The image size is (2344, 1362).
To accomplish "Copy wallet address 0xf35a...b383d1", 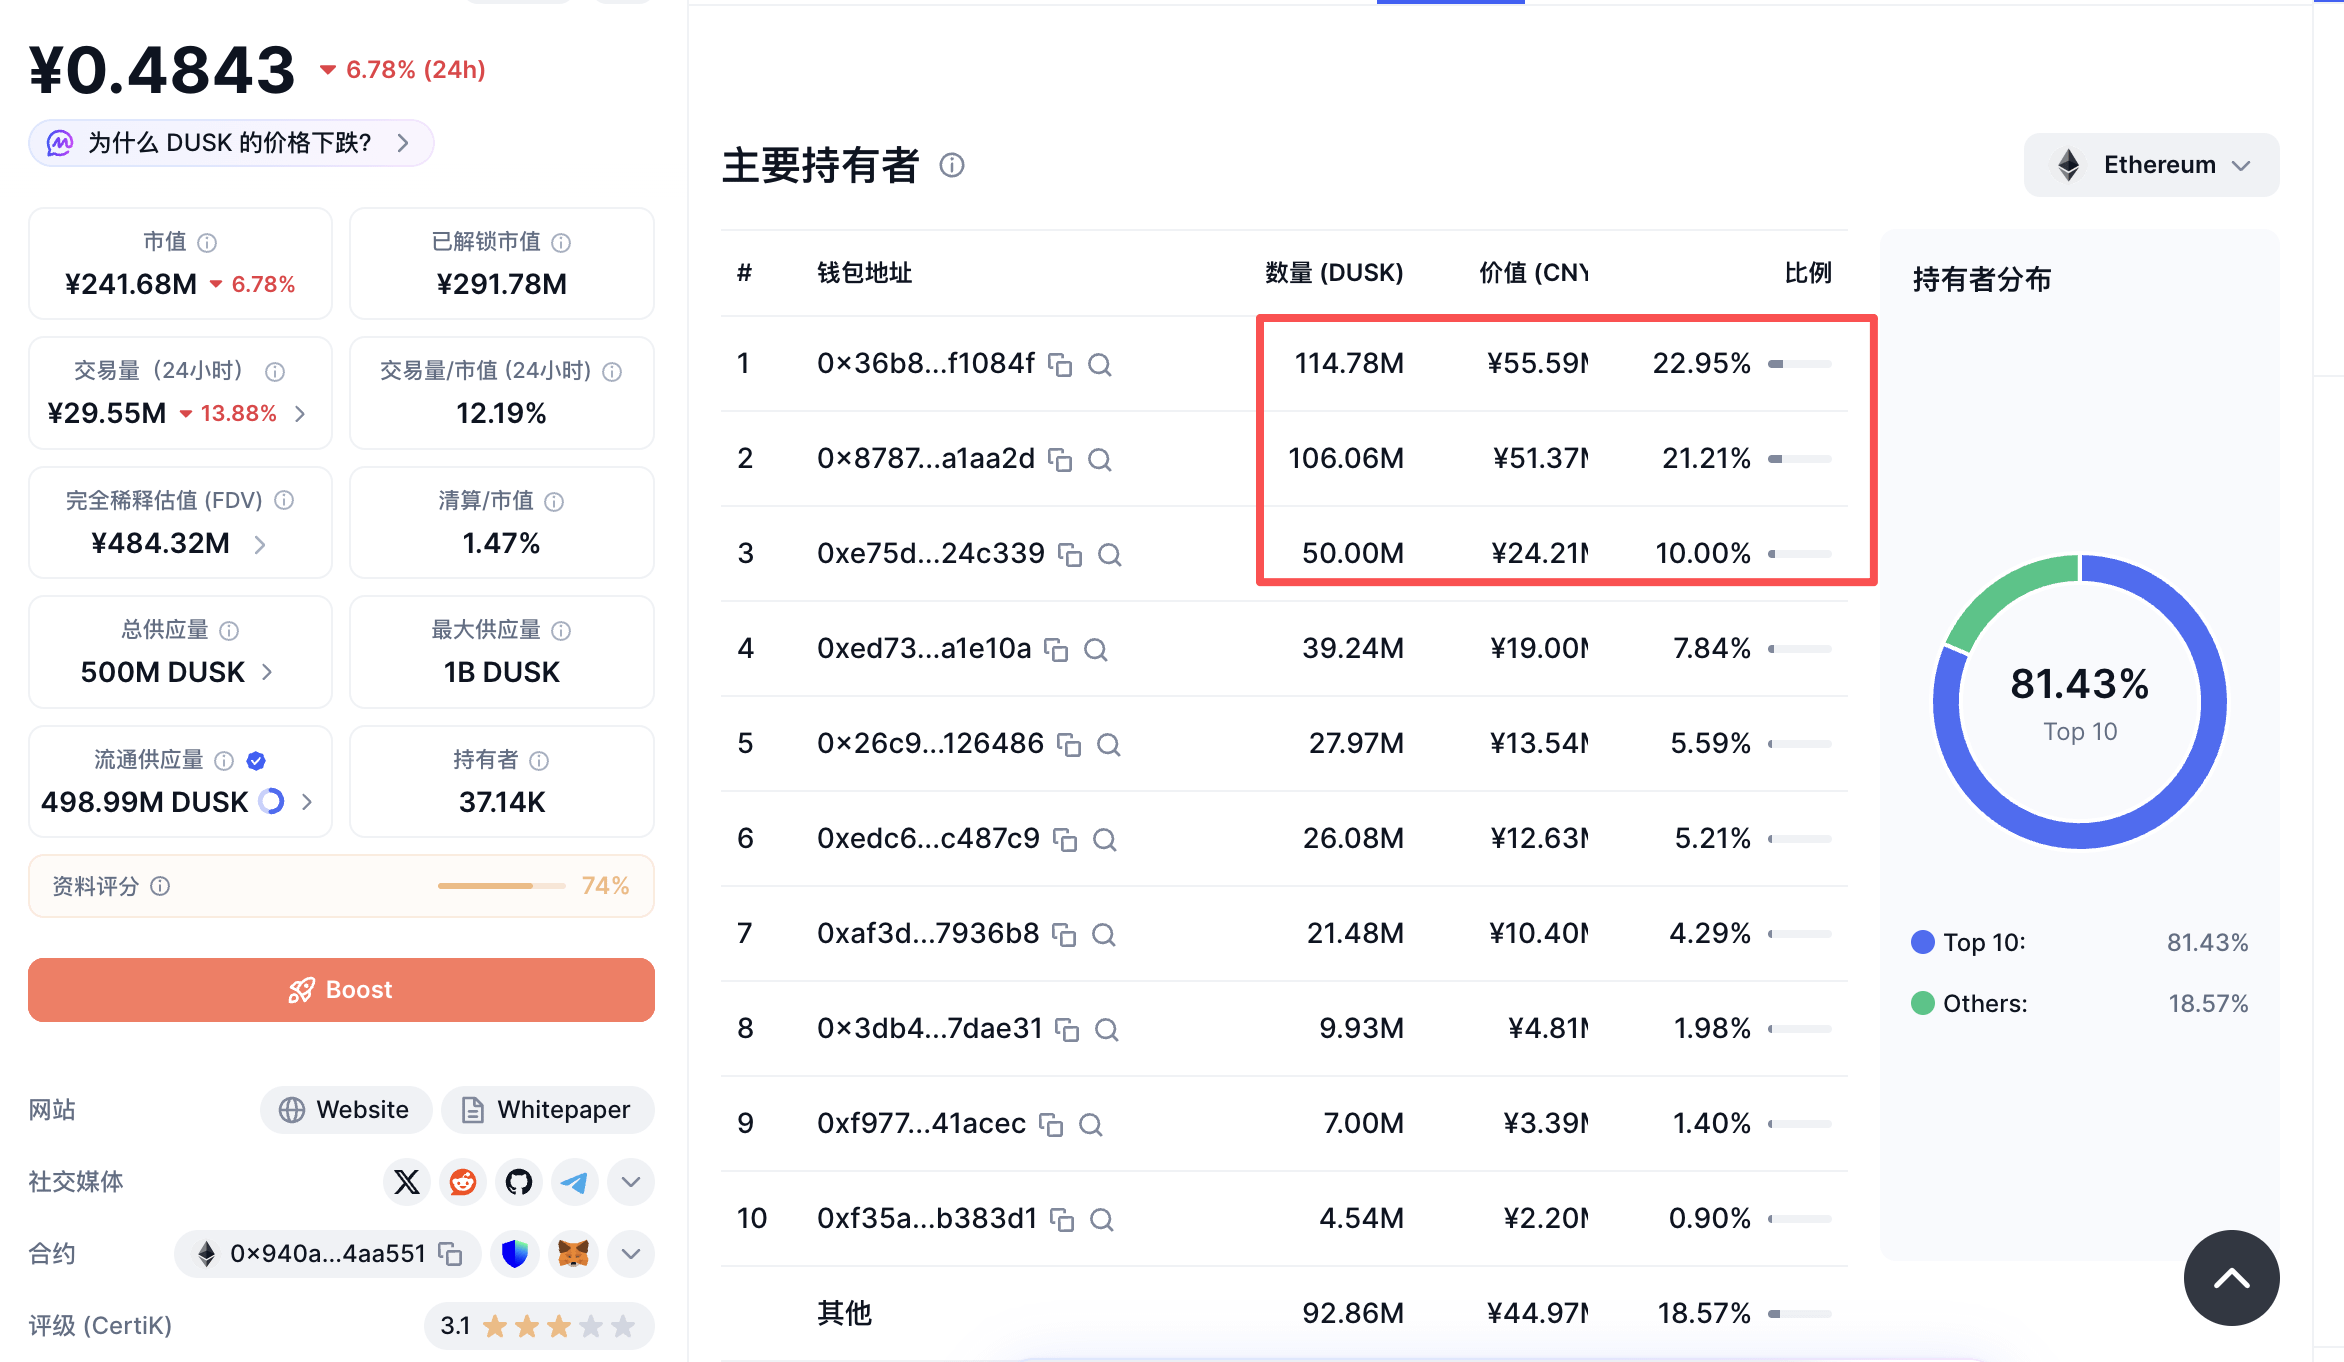I will coord(1062,1220).
